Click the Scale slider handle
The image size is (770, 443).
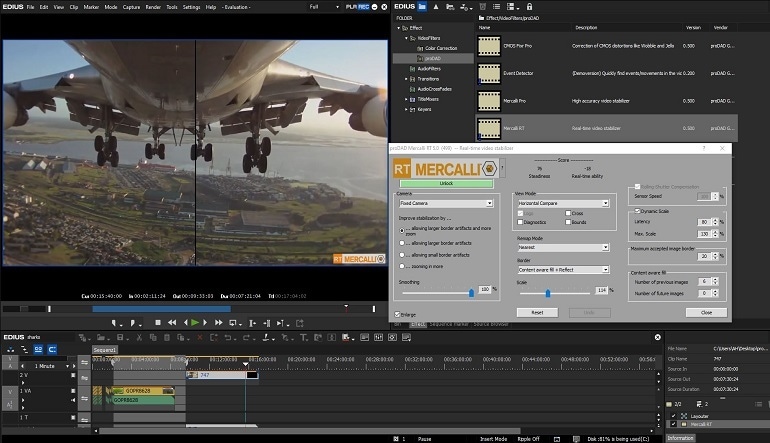click(548, 293)
